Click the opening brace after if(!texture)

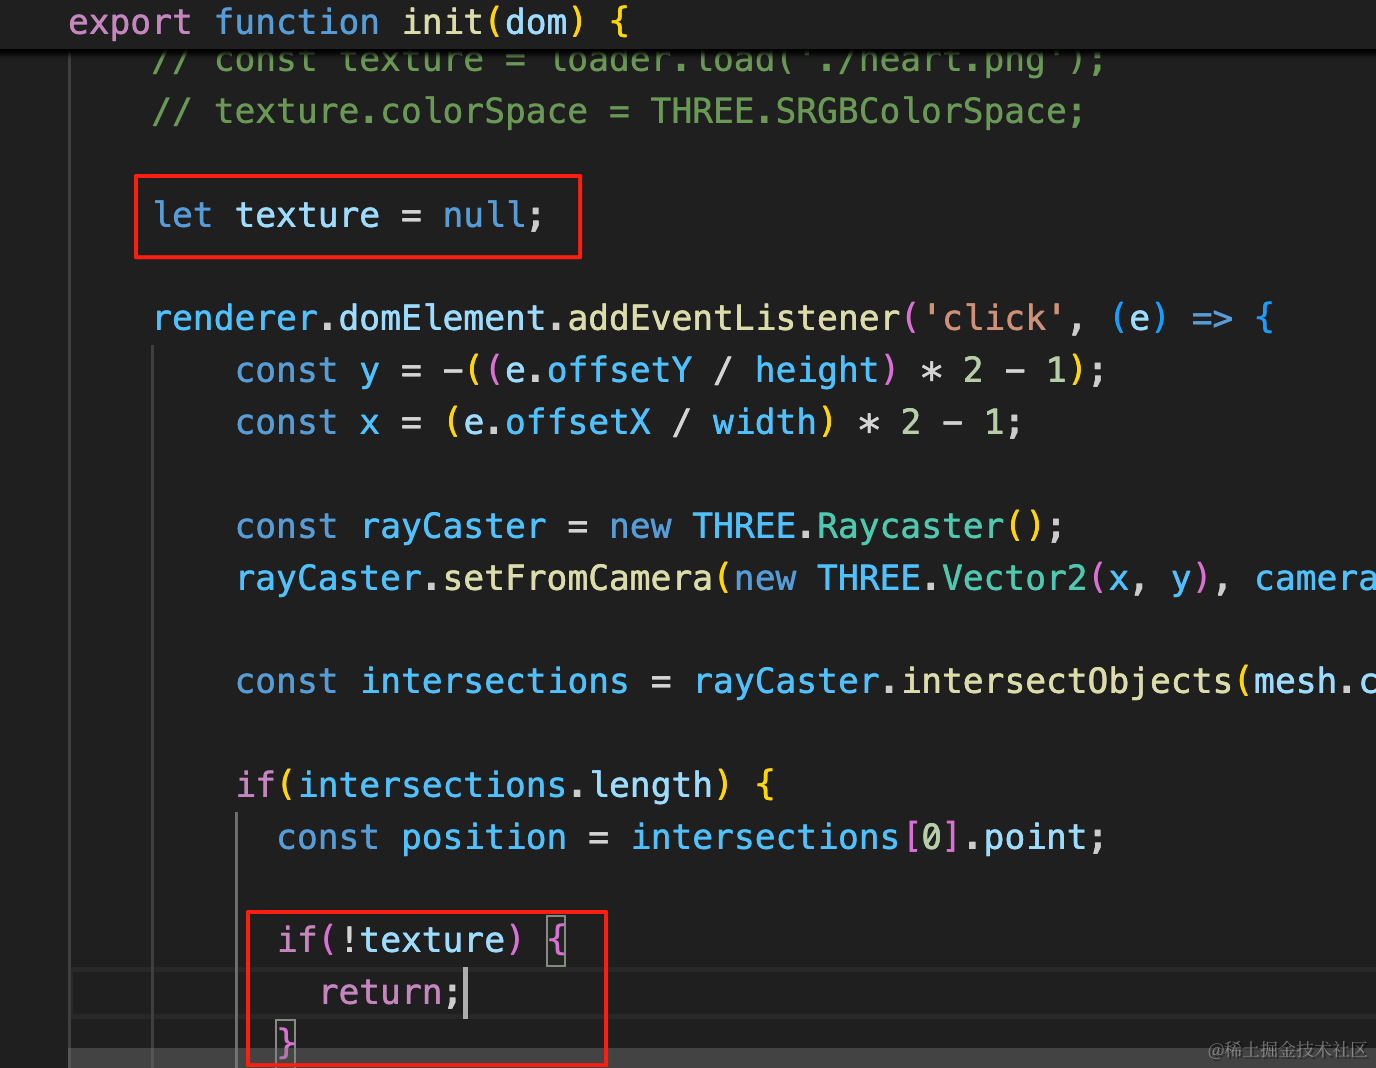click(x=557, y=940)
